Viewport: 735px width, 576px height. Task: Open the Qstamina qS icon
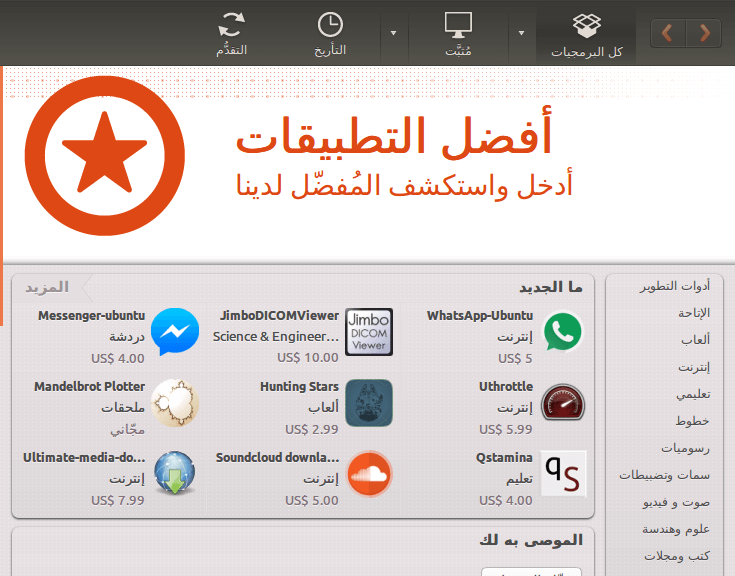[563, 473]
